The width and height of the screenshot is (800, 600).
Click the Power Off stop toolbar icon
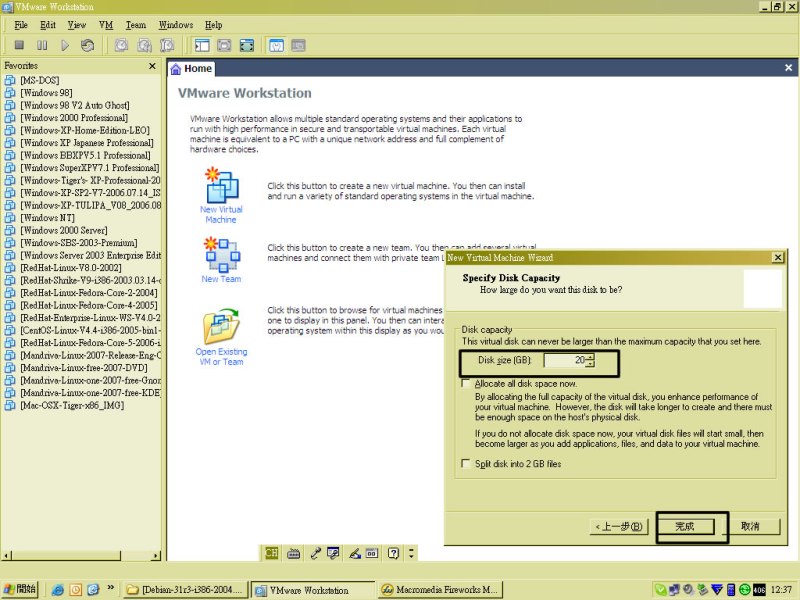coord(19,45)
